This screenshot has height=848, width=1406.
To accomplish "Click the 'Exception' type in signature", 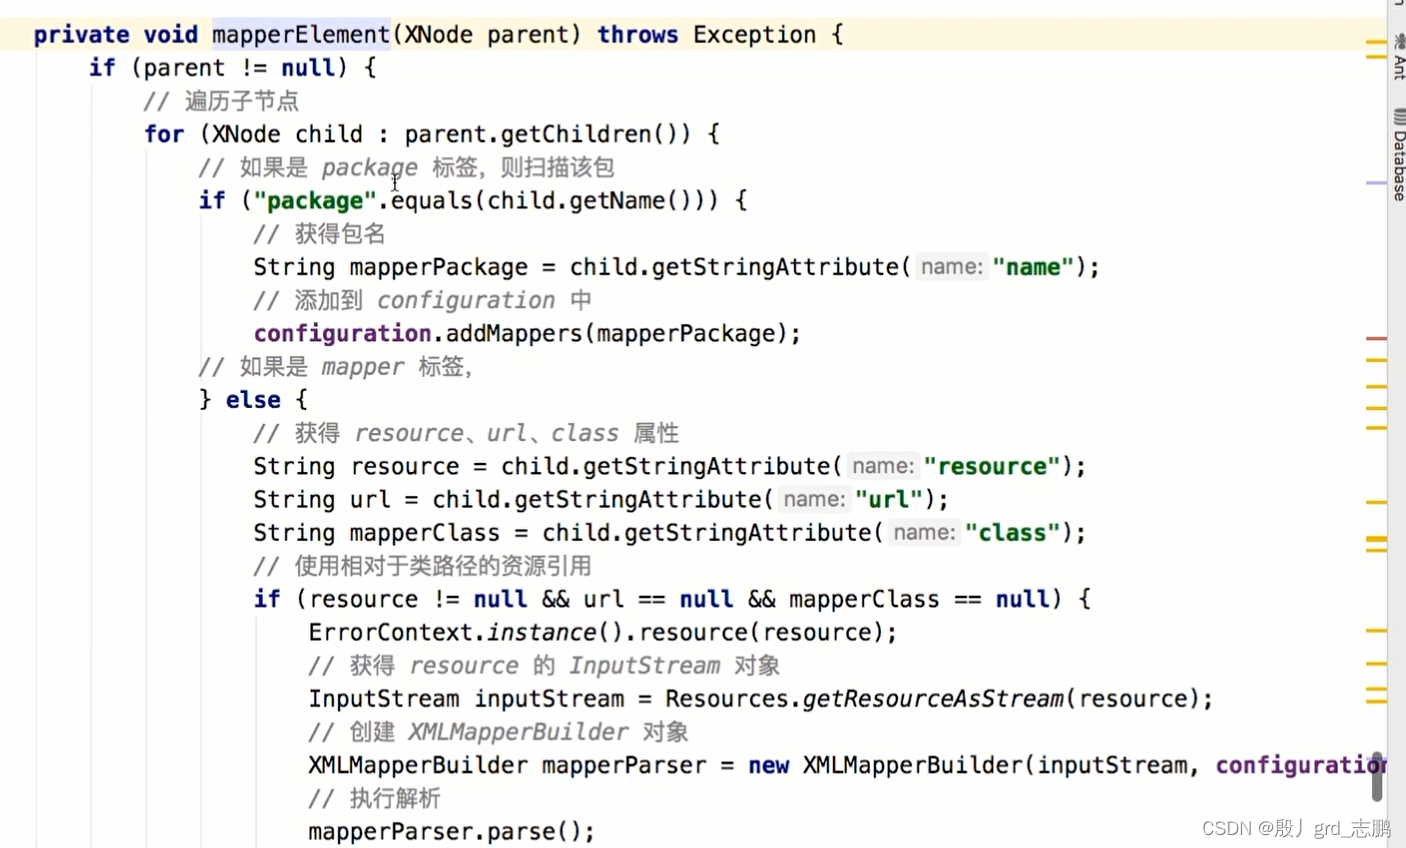I will [x=755, y=35].
